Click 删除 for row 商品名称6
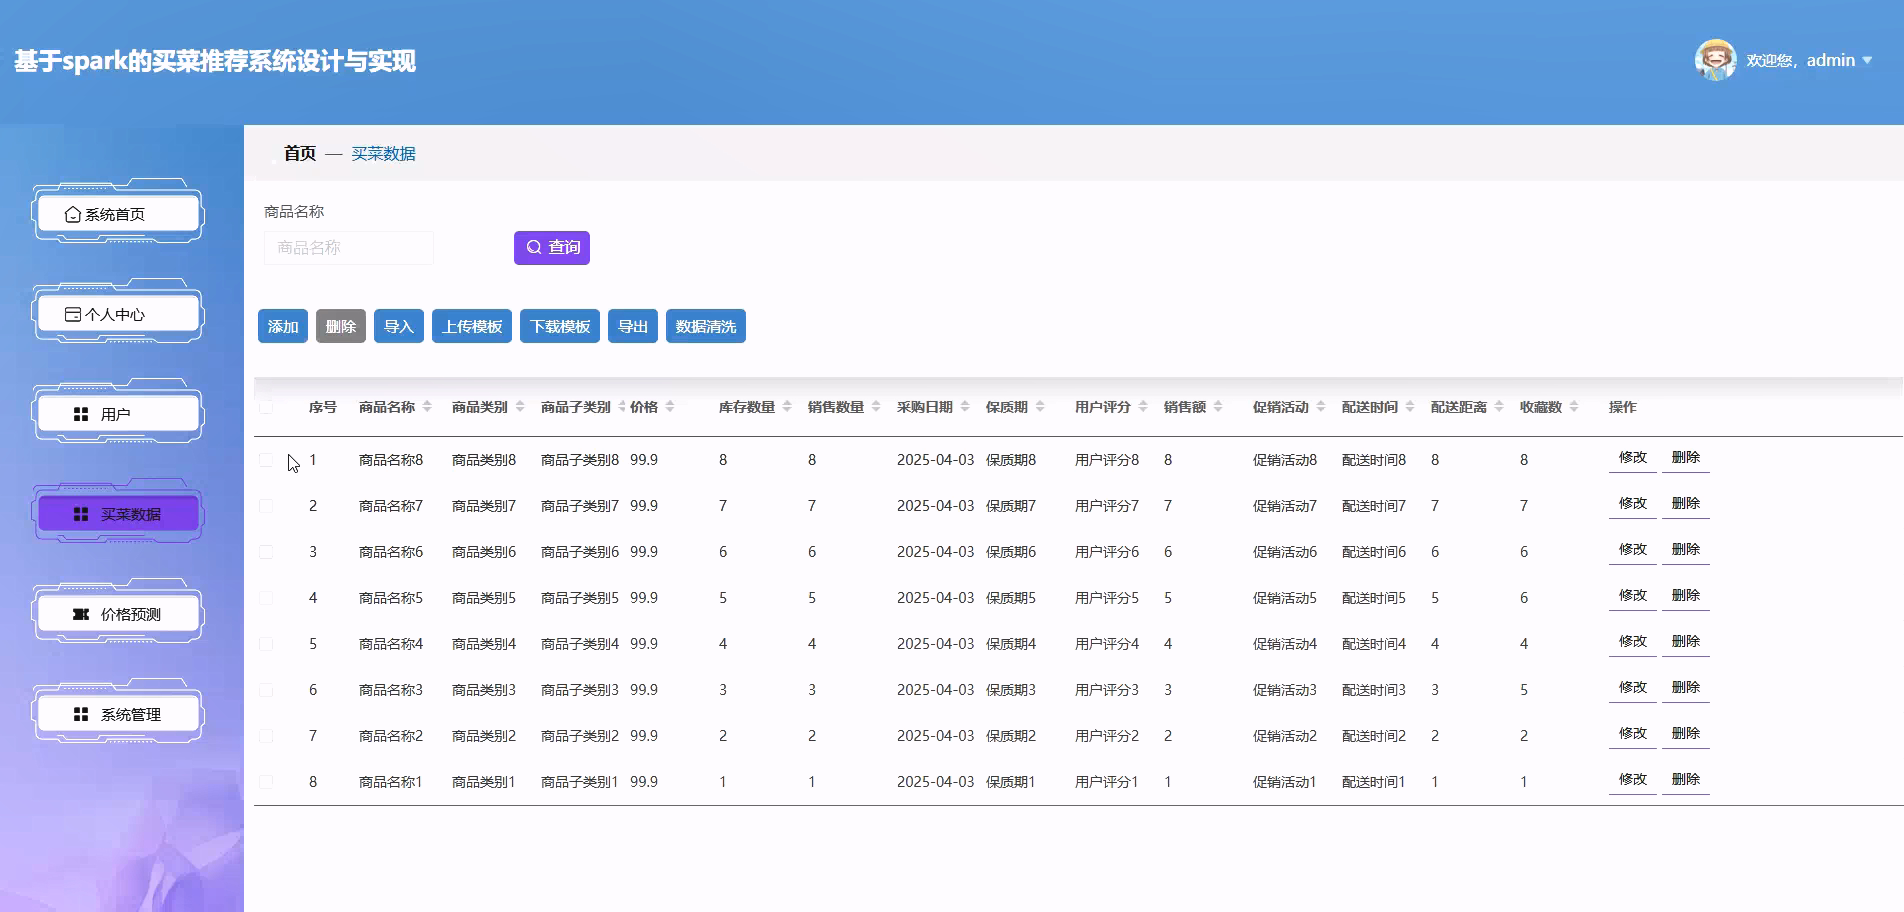This screenshot has width=1904, height=912. pos(1686,550)
